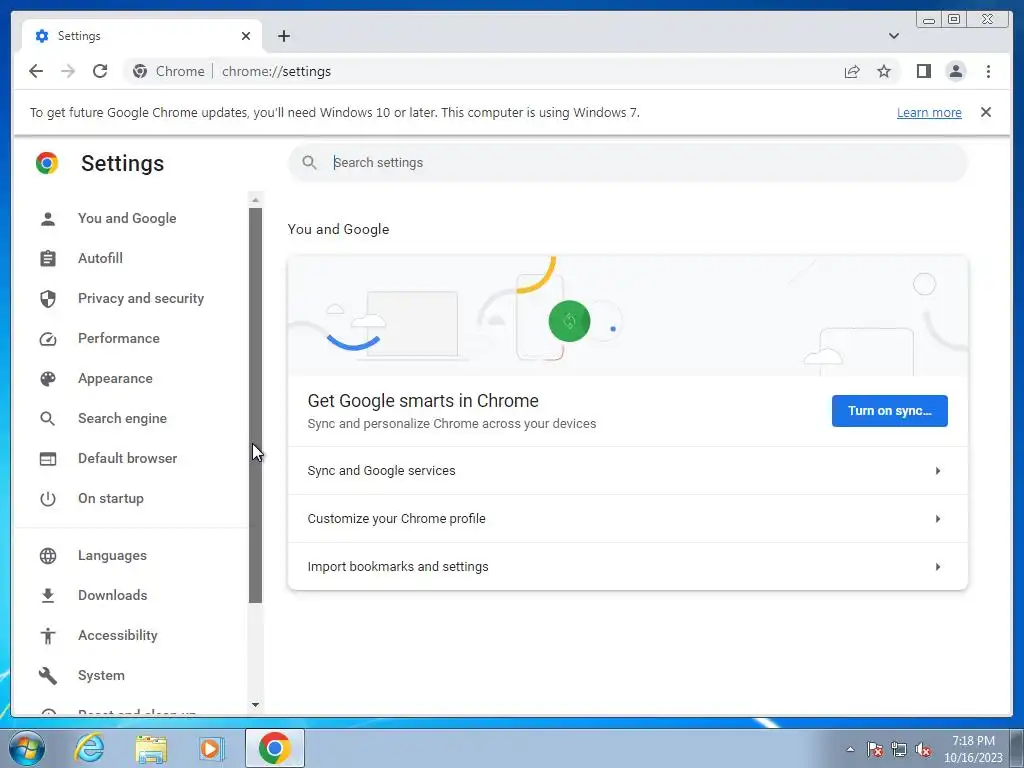1024x768 pixels.
Task: Click the Chrome site info chip
Action: [168, 71]
